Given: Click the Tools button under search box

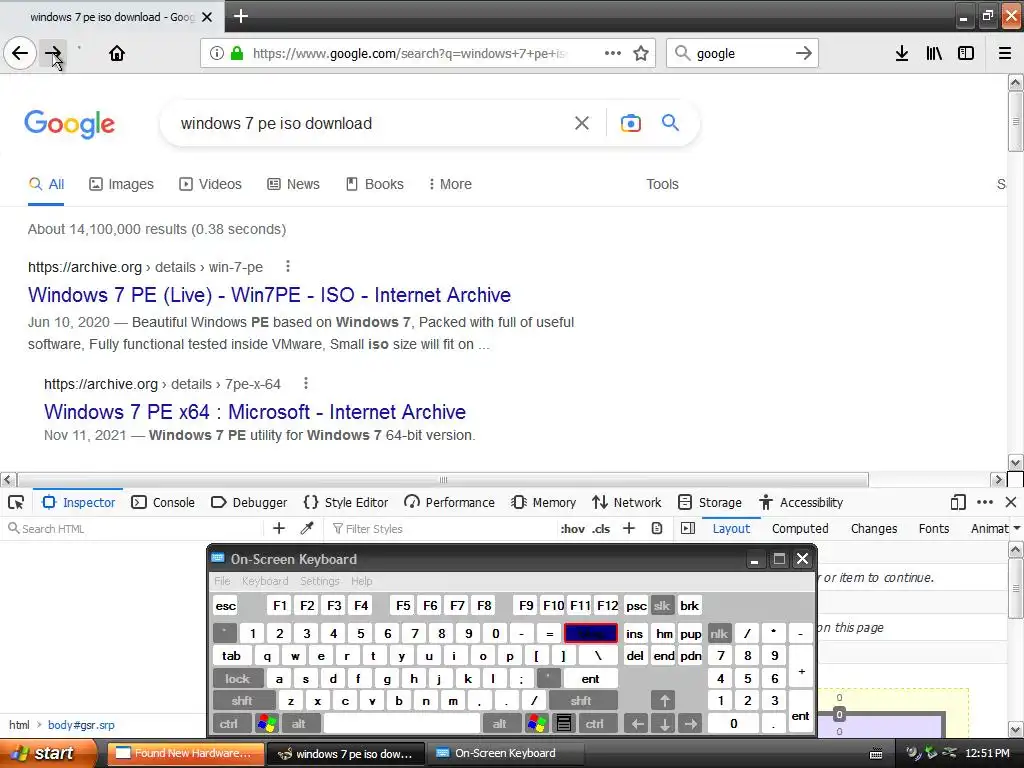Looking at the screenshot, I should (662, 184).
